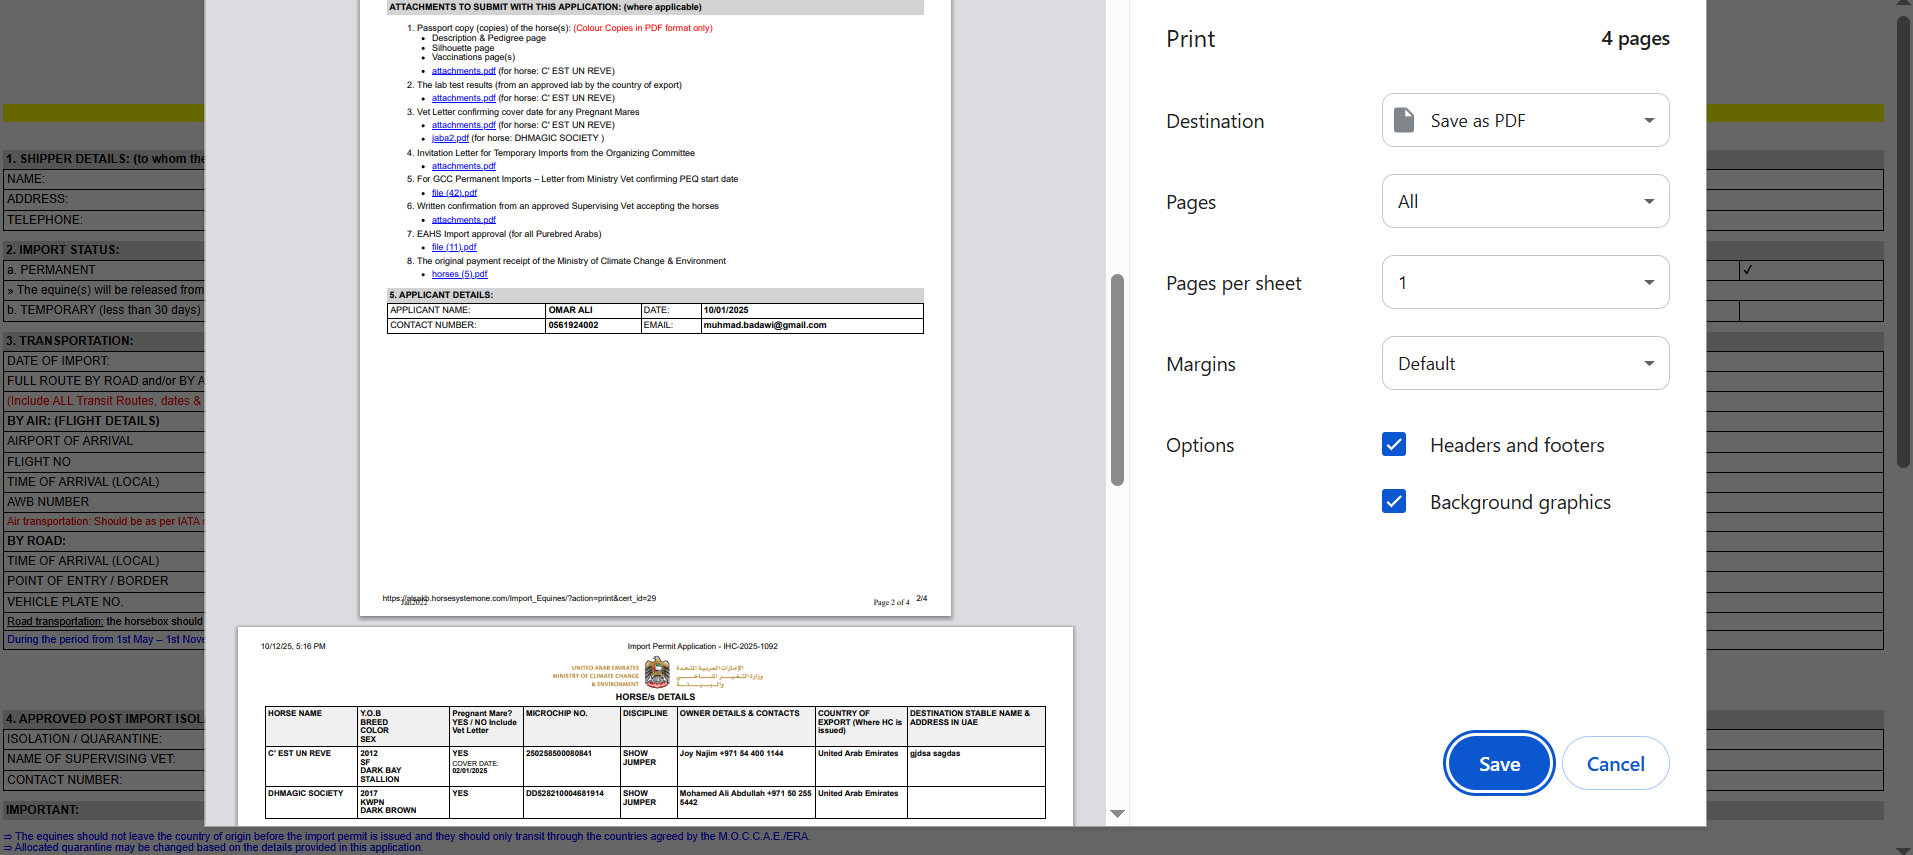Click 'AIRPORT OF ARRIVAL' row behind the dialog
The image size is (1913, 855).
(104, 441)
